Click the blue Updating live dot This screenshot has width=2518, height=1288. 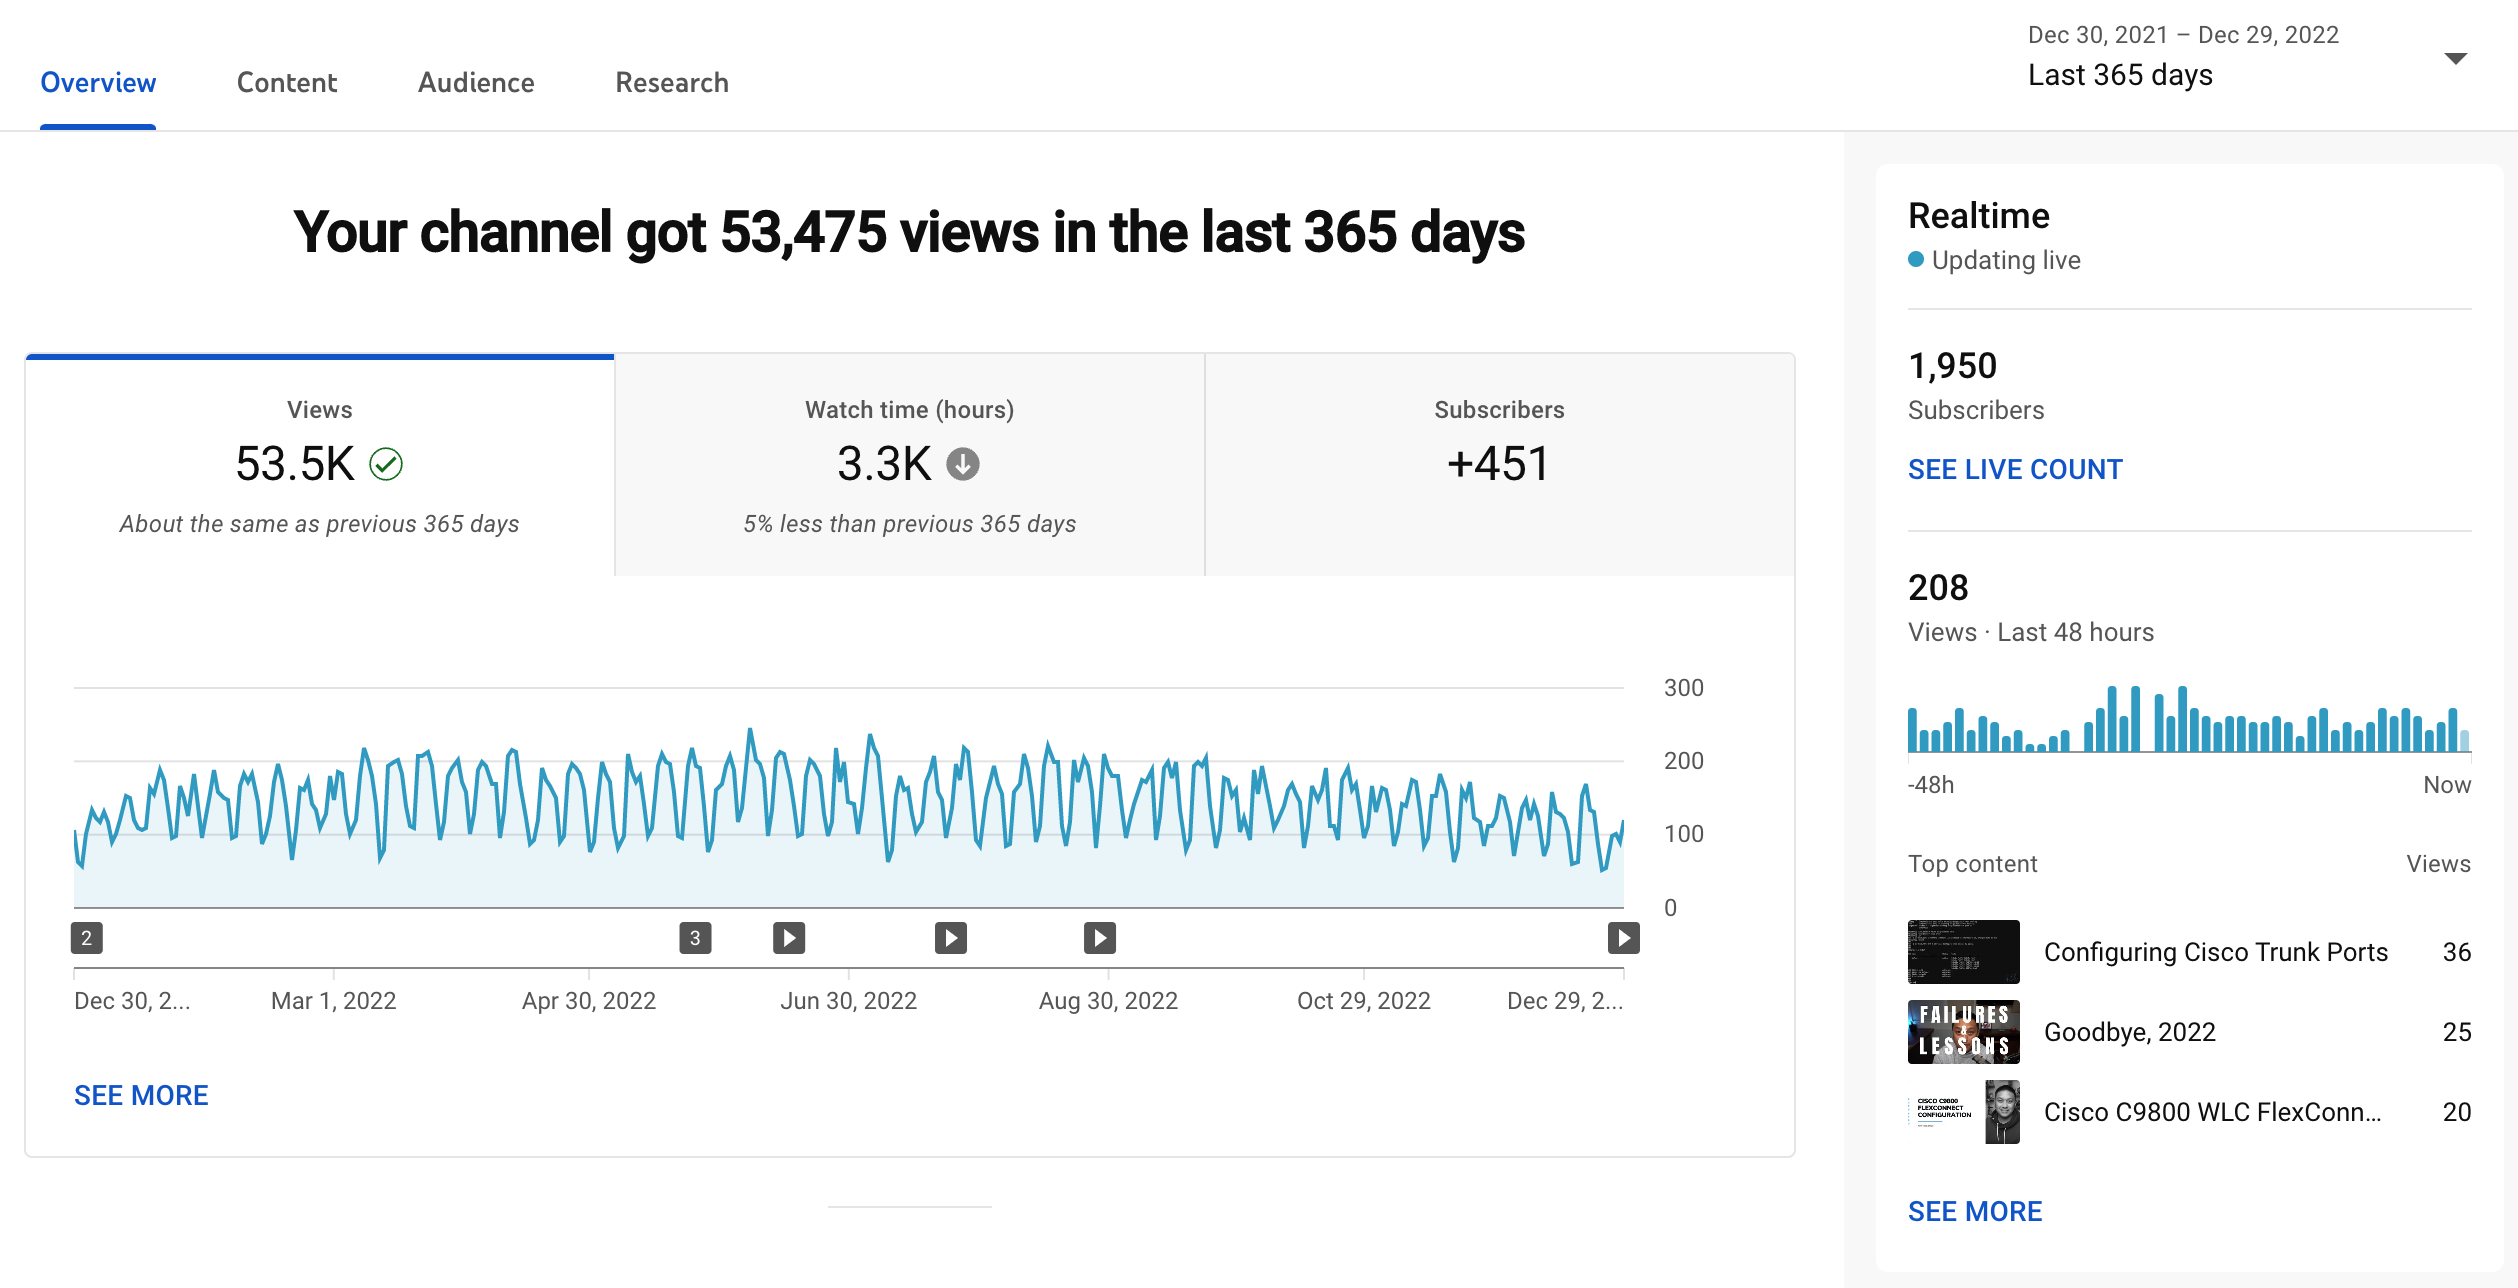[x=1916, y=260]
